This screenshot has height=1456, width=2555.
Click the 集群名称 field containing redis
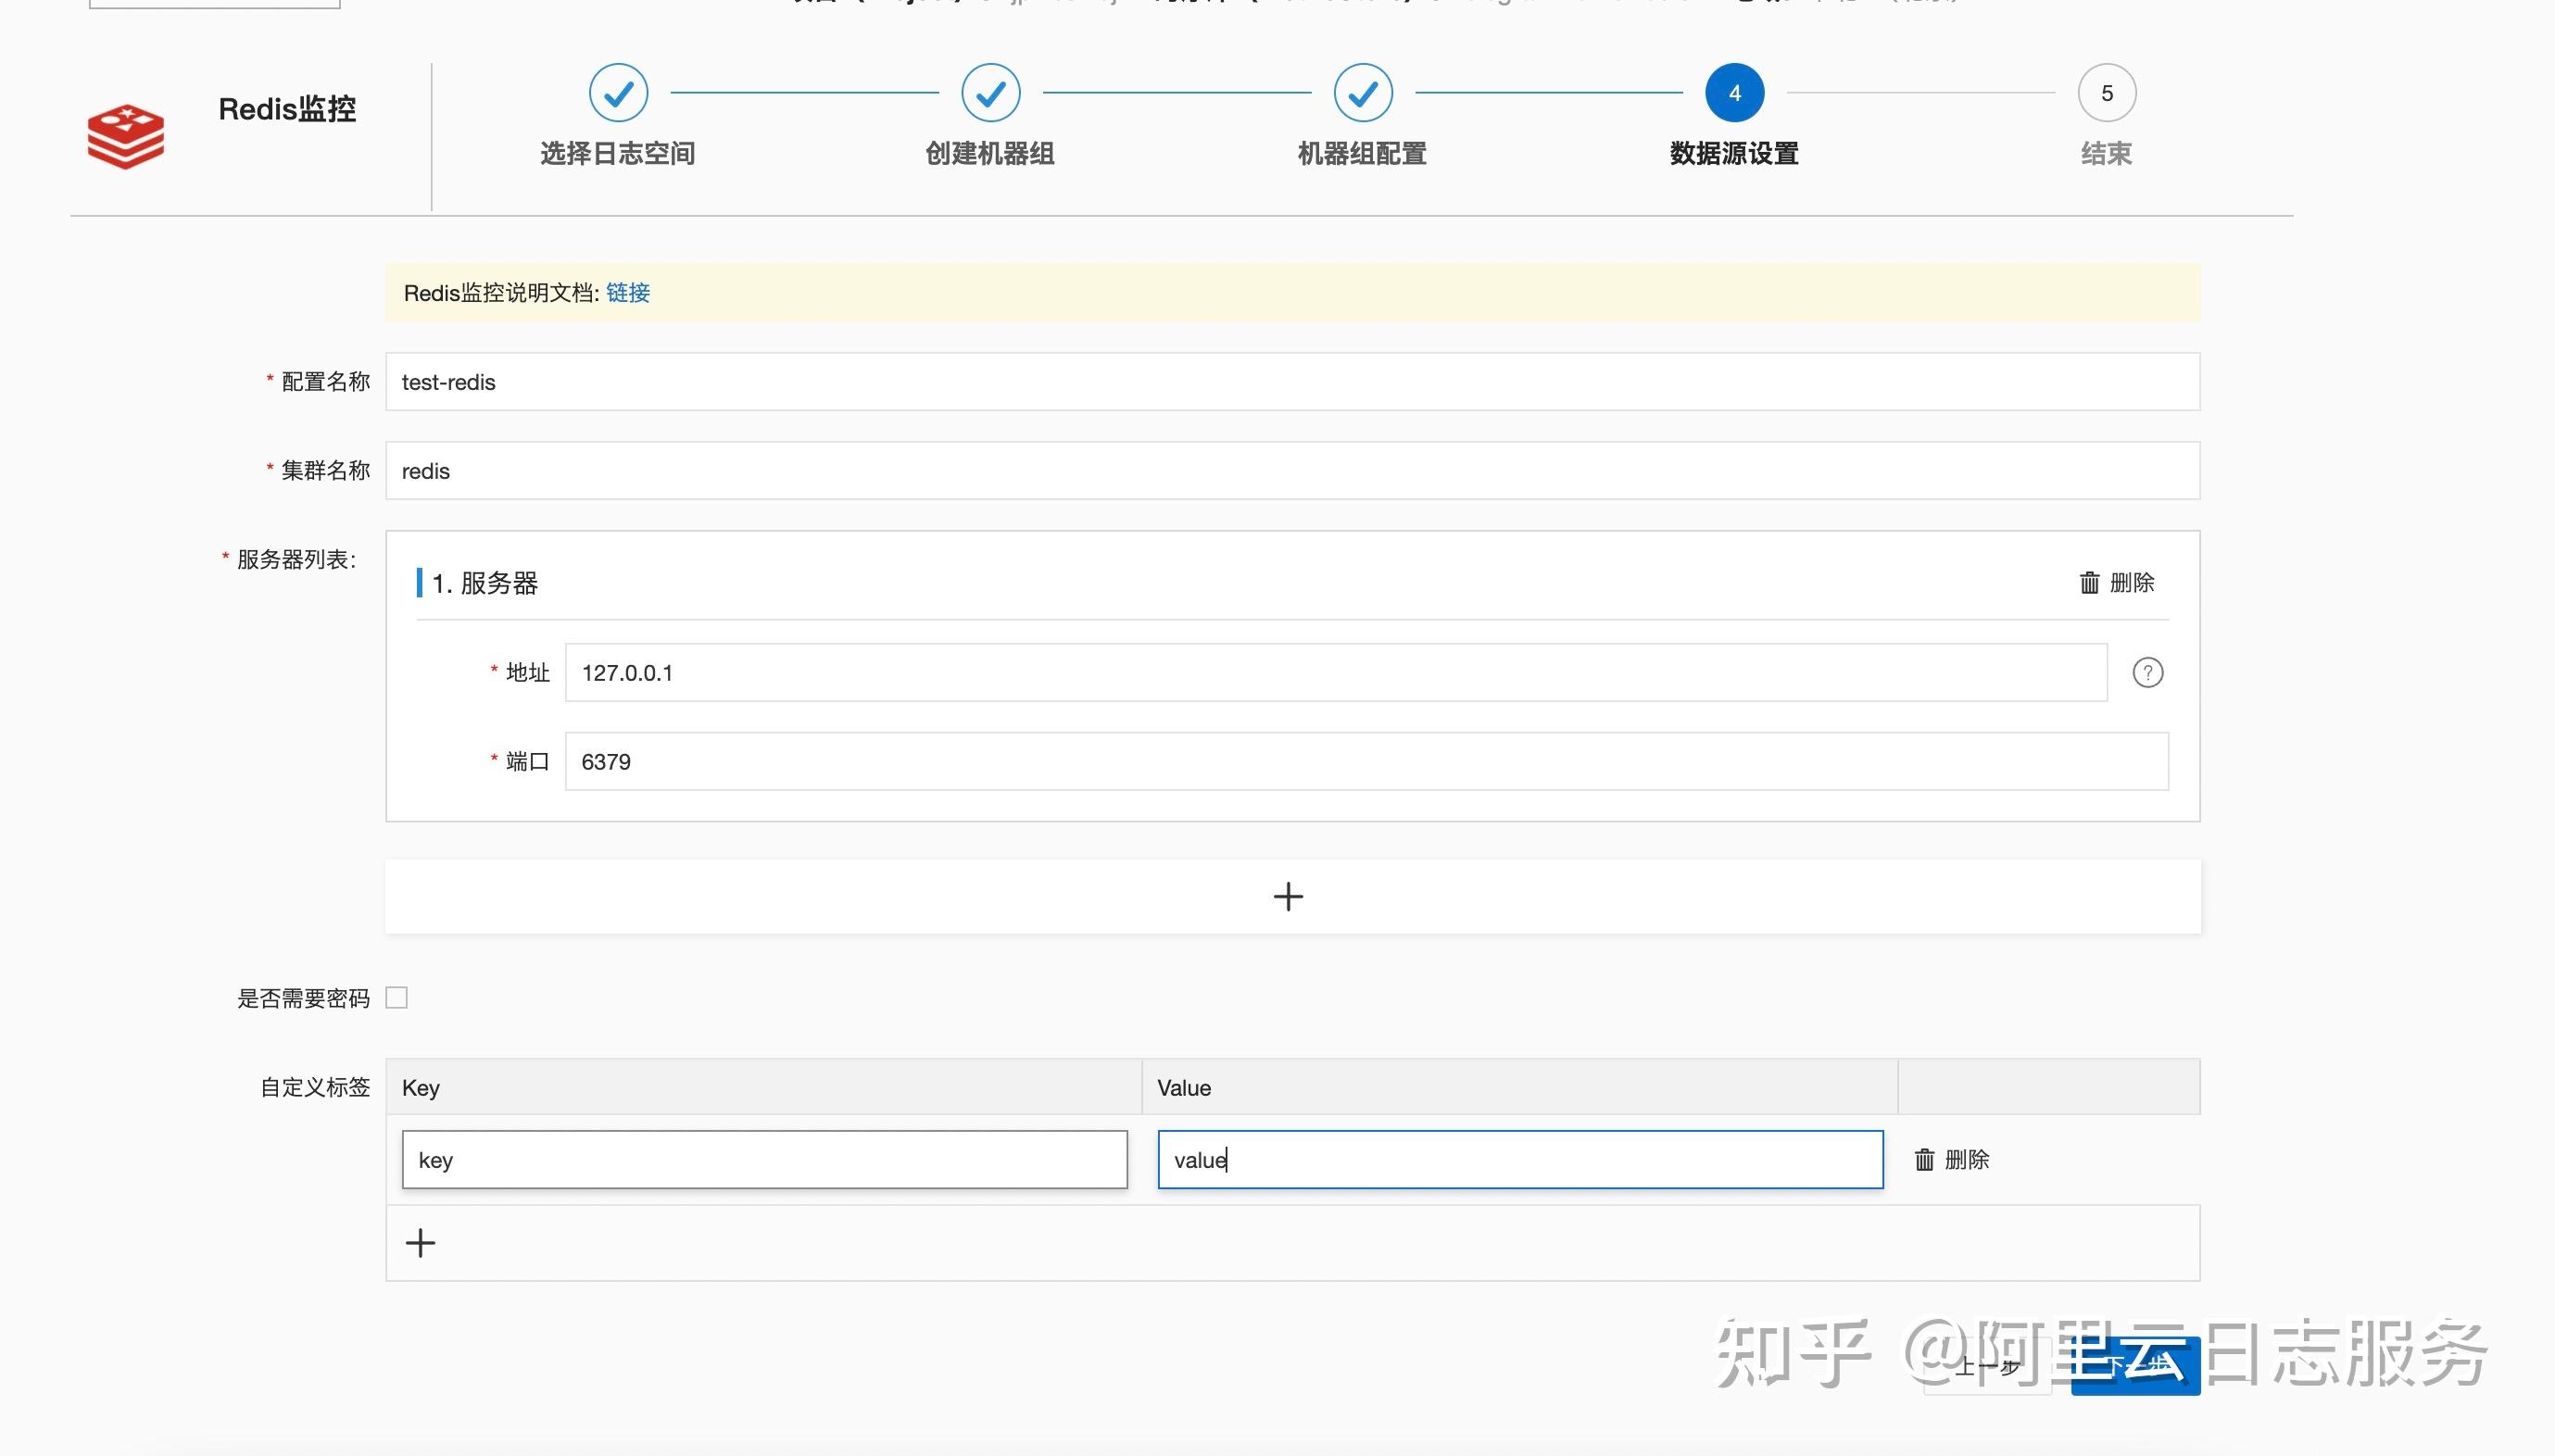pyautogui.click(x=1290, y=470)
